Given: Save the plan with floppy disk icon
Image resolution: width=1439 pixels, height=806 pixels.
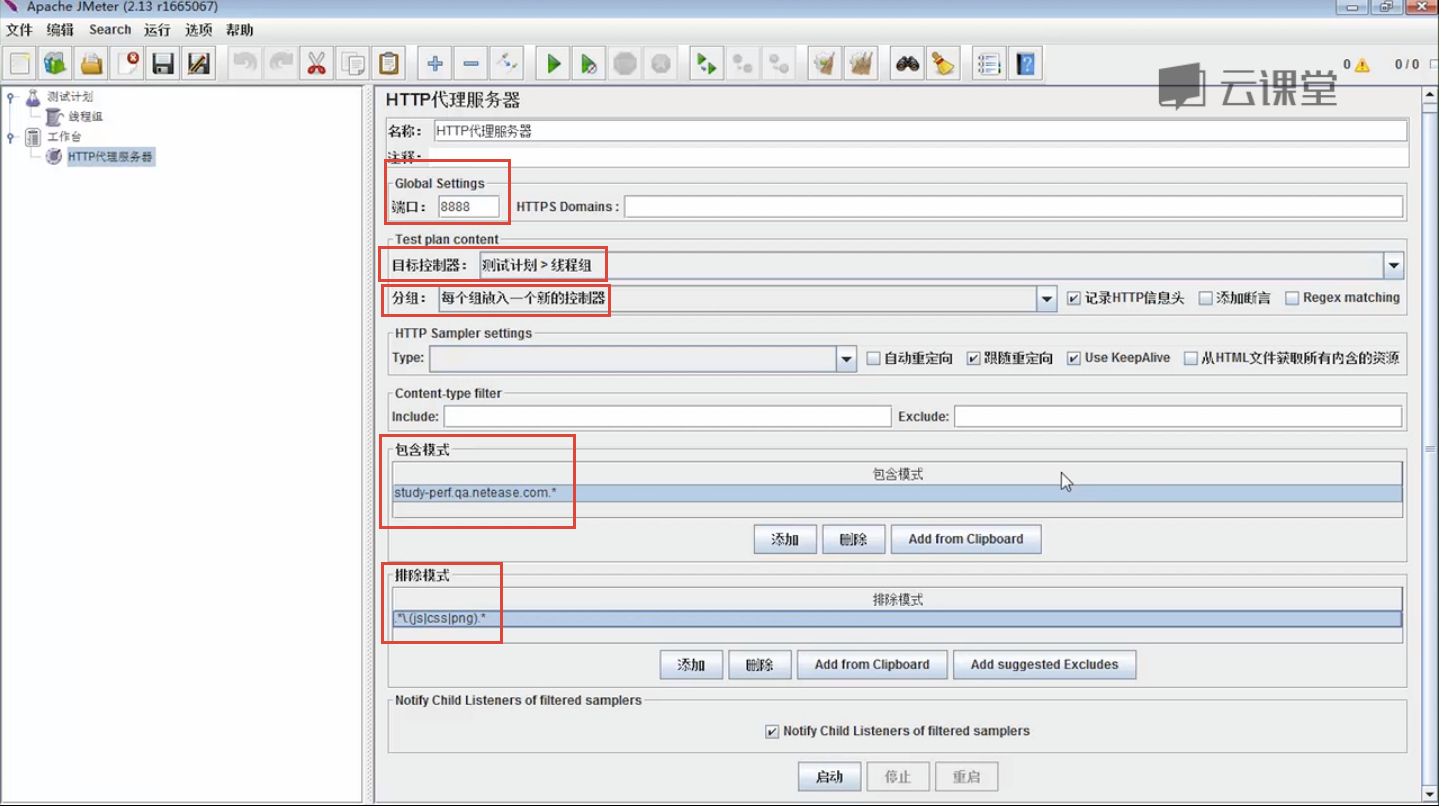Looking at the screenshot, I should click(163, 64).
